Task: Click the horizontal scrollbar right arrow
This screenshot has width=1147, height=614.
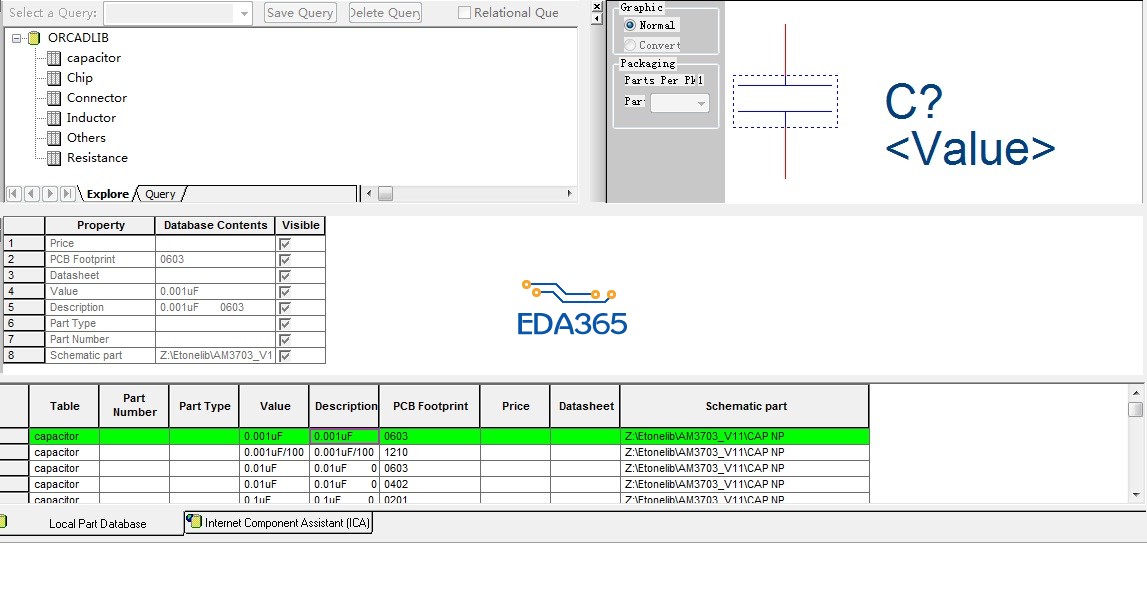Action: tap(569, 194)
